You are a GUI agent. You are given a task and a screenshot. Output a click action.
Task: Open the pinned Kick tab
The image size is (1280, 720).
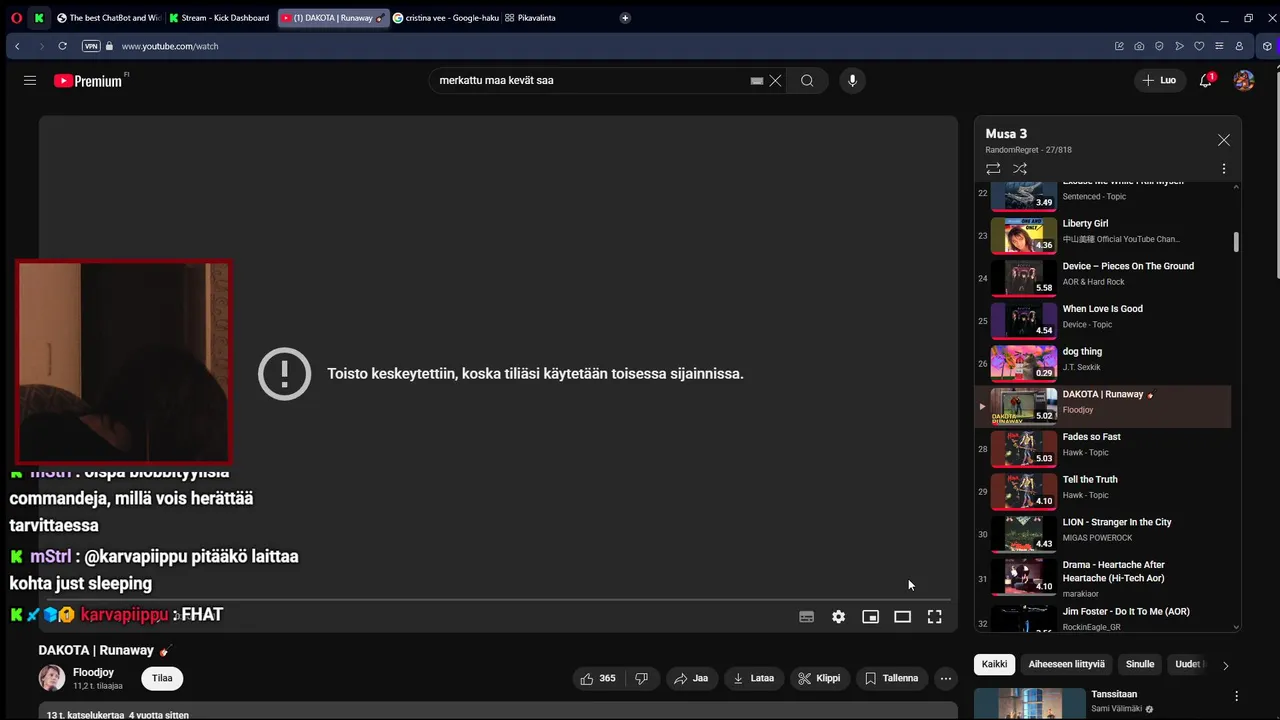click(39, 18)
